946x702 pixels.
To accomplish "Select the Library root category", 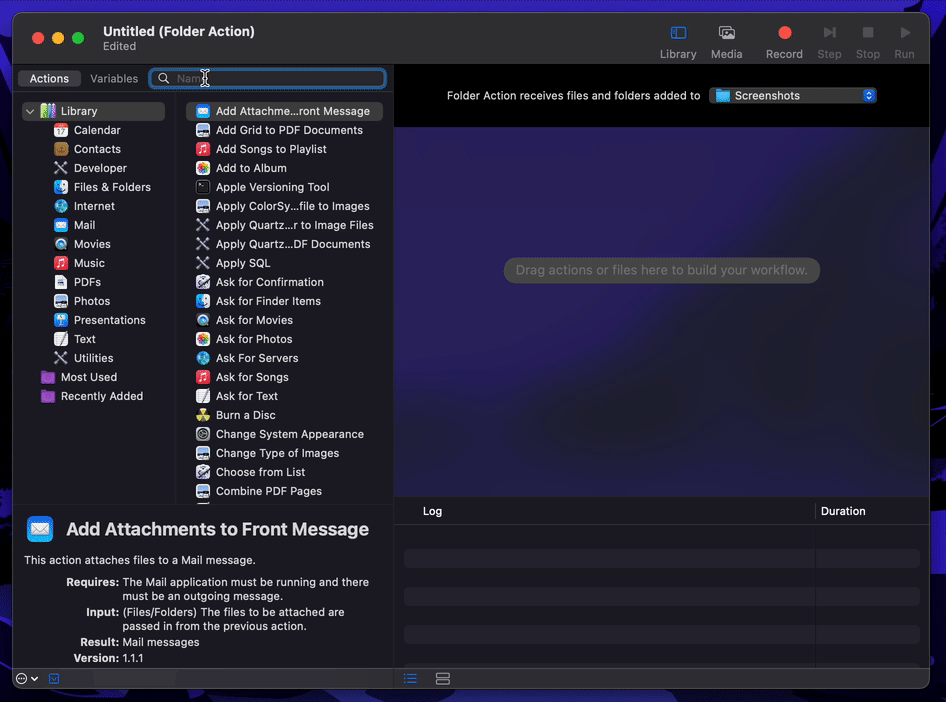I will [94, 111].
